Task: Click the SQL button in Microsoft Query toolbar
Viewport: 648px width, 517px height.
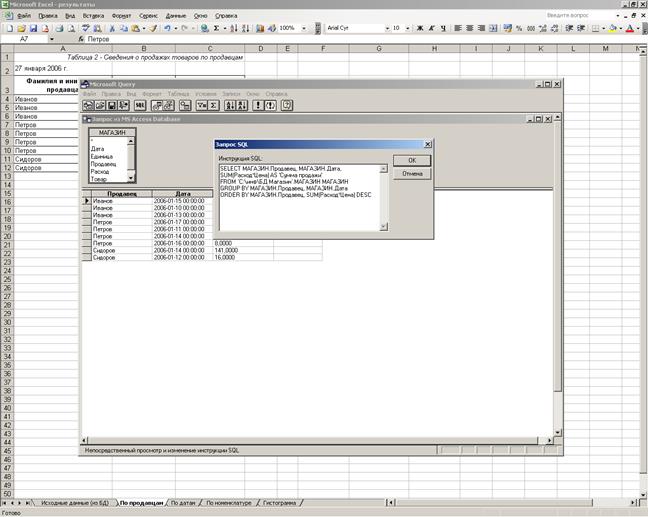Action: tap(140, 105)
